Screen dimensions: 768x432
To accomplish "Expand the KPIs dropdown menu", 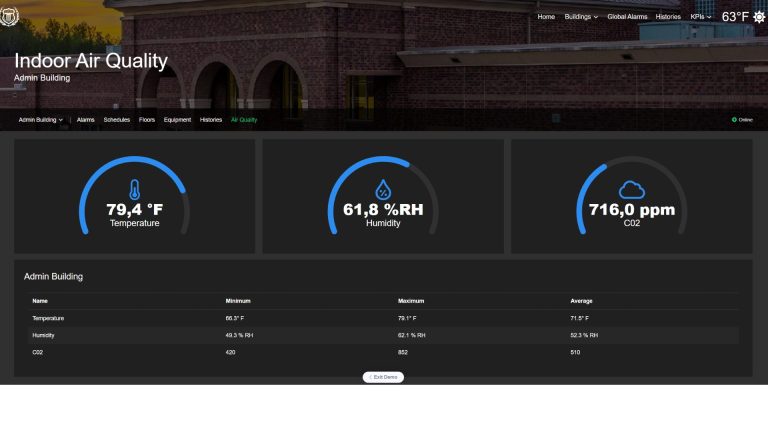I will point(700,17).
